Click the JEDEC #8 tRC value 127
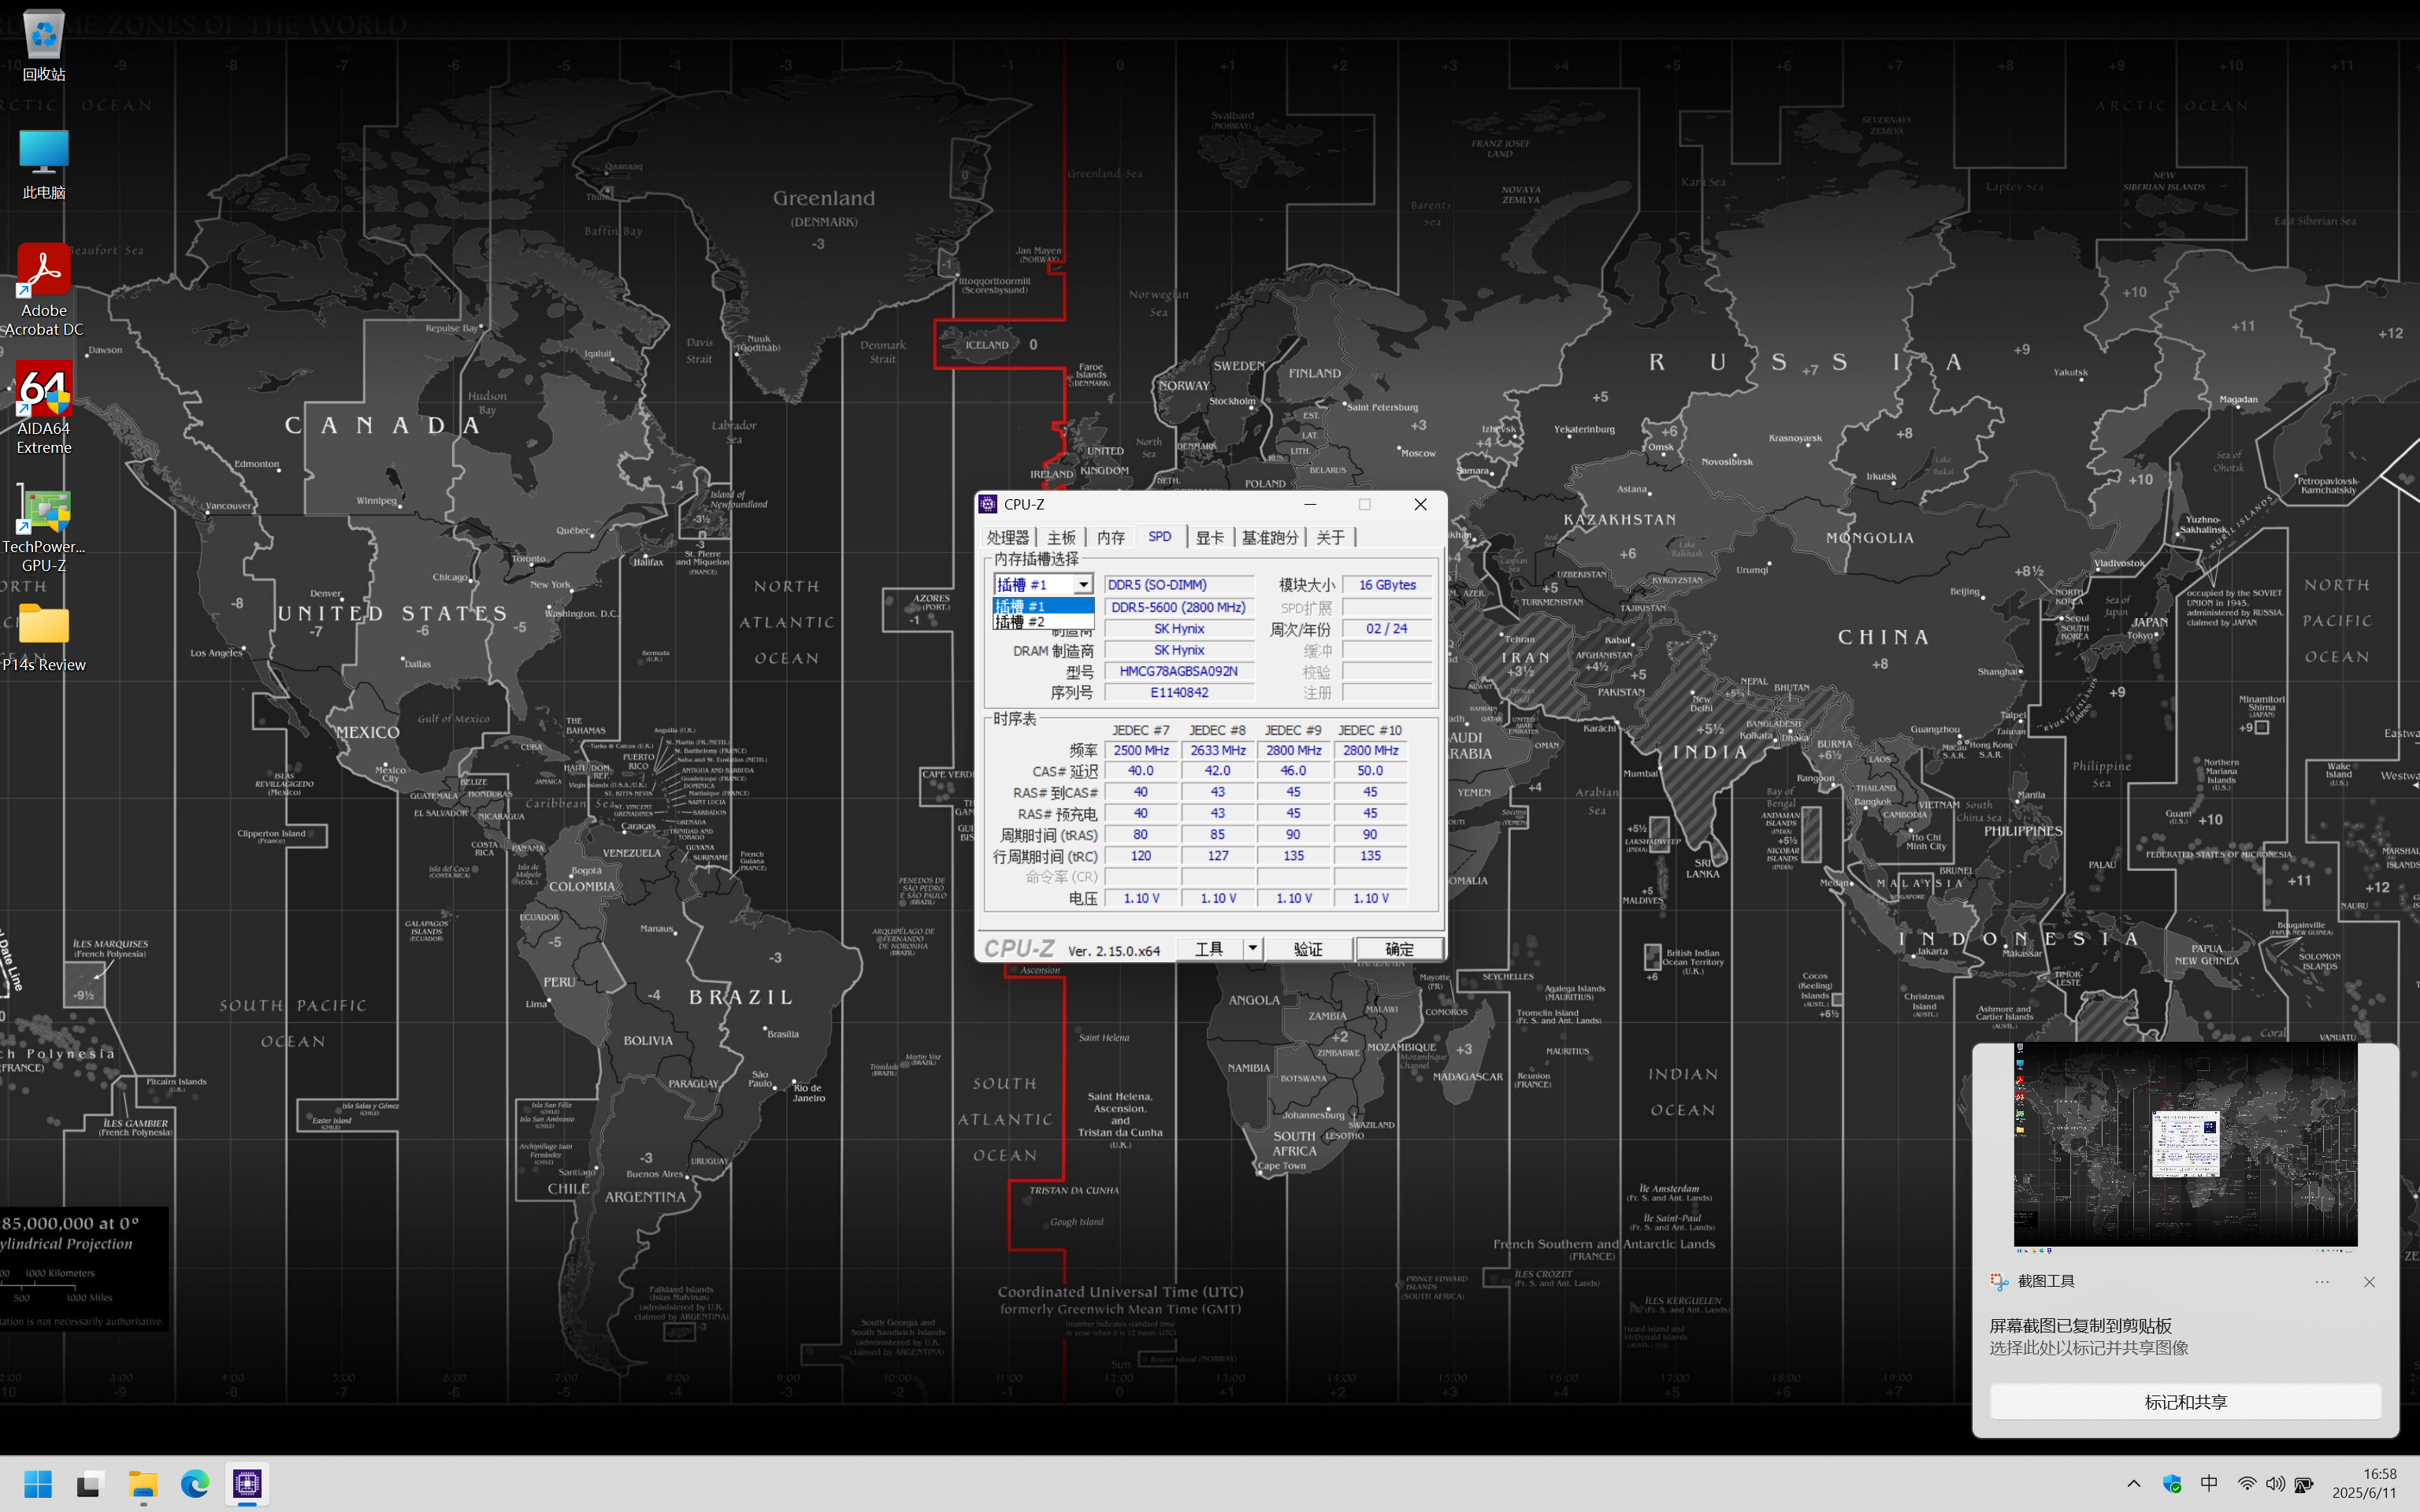Viewport: 2420px width, 1512px height. pos(1218,856)
